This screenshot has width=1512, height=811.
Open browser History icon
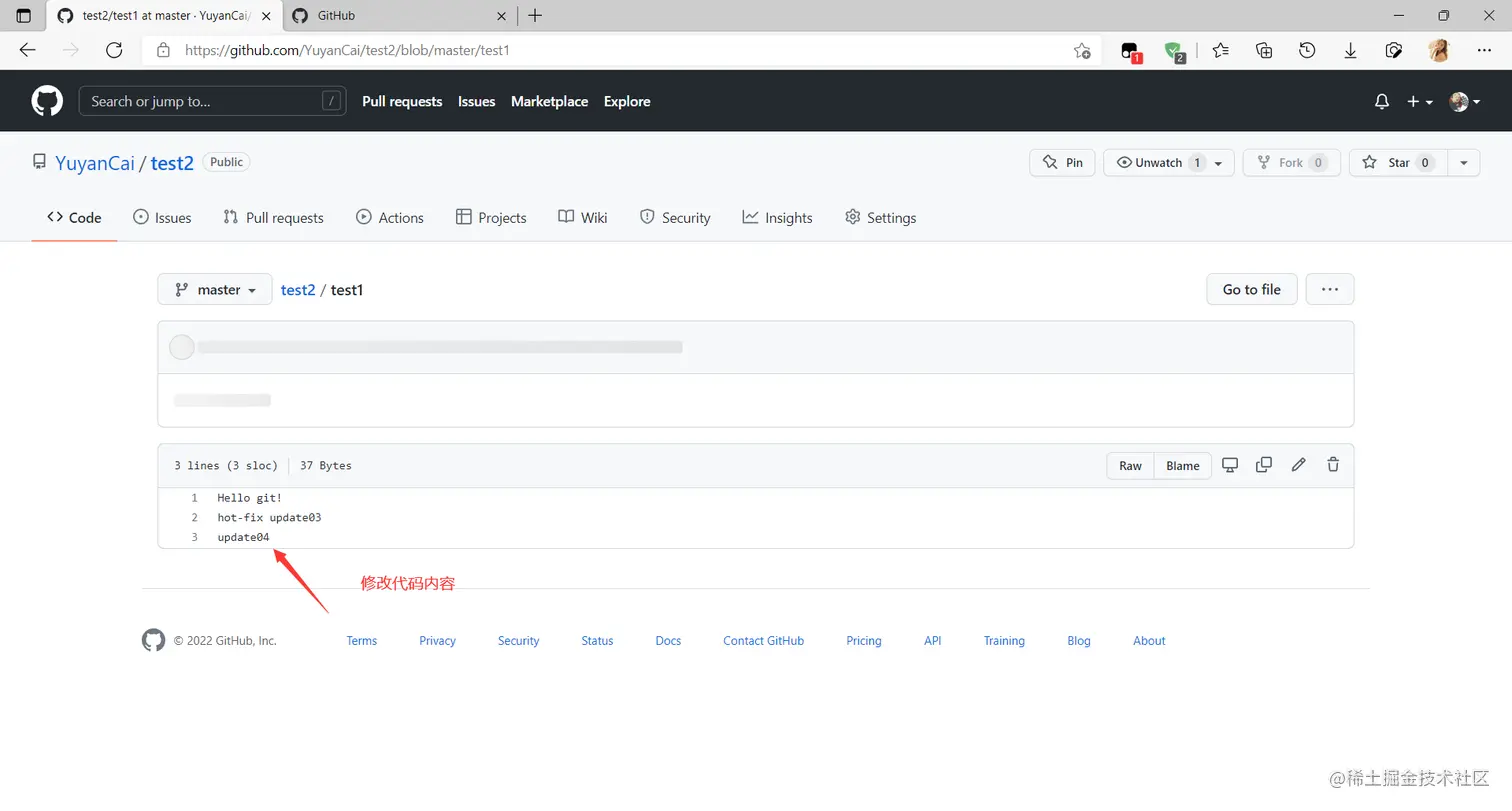1307,50
